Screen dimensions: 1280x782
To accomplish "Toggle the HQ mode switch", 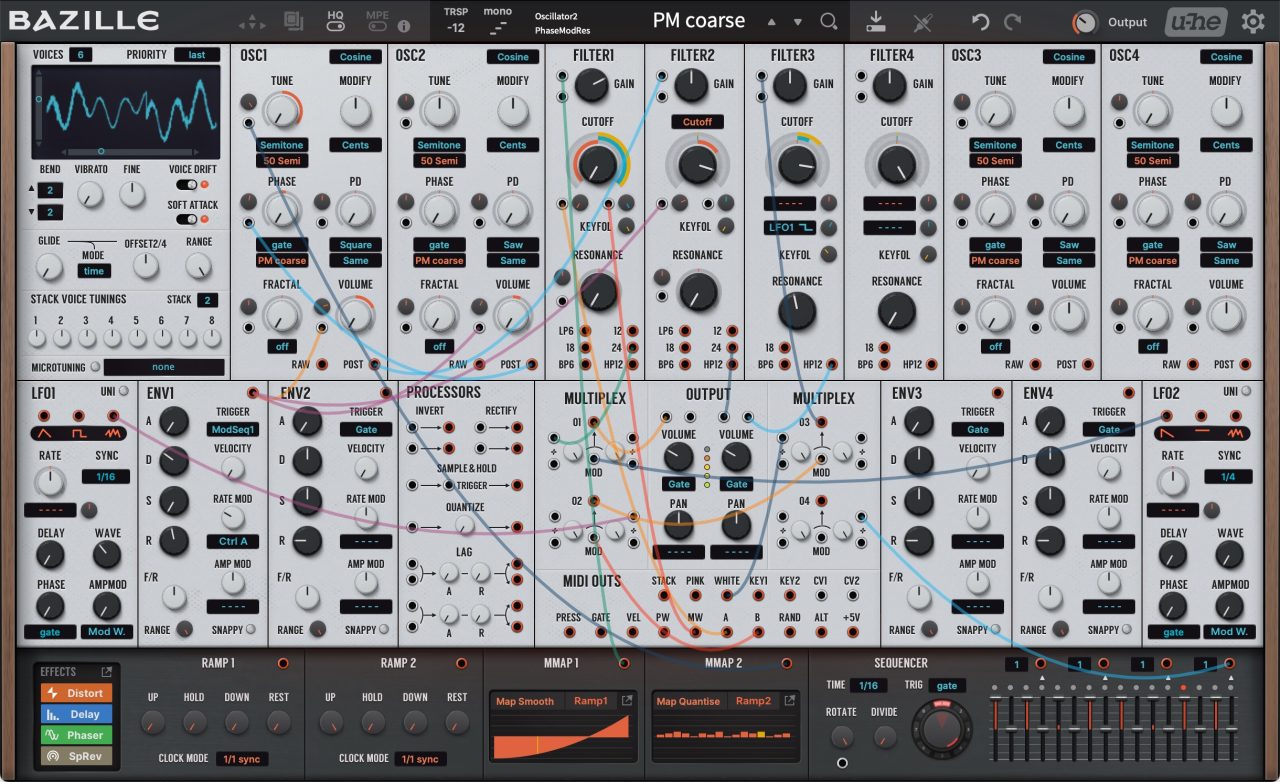I will coord(336,26).
